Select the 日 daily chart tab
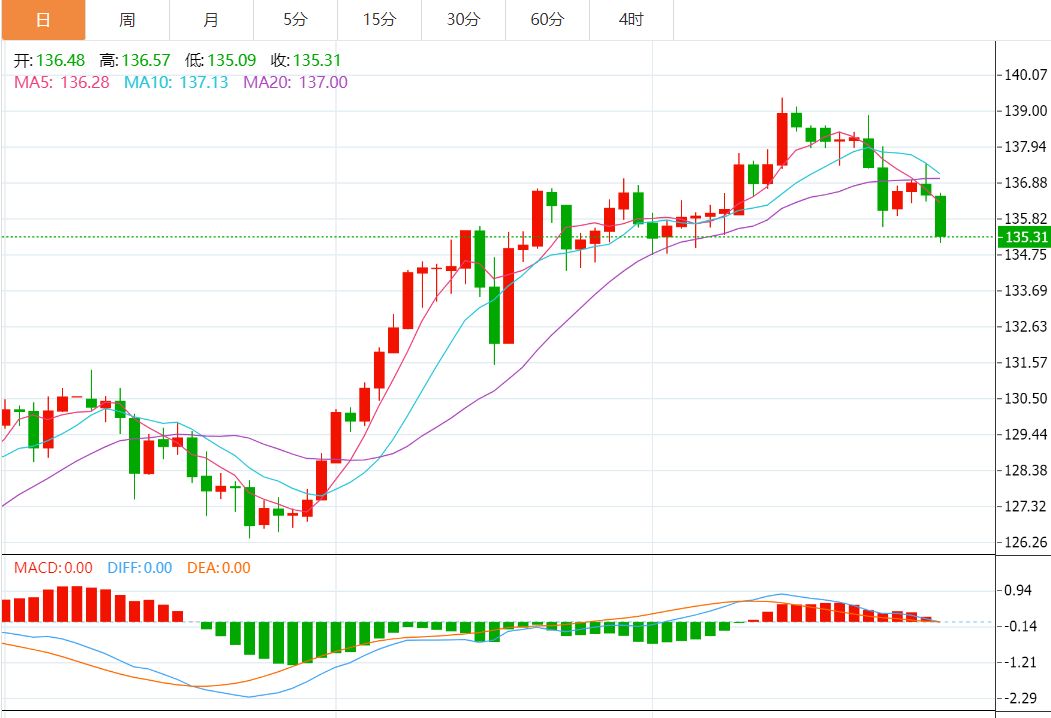Image resolution: width=1051 pixels, height=718 pixels. tap(44, 20)
